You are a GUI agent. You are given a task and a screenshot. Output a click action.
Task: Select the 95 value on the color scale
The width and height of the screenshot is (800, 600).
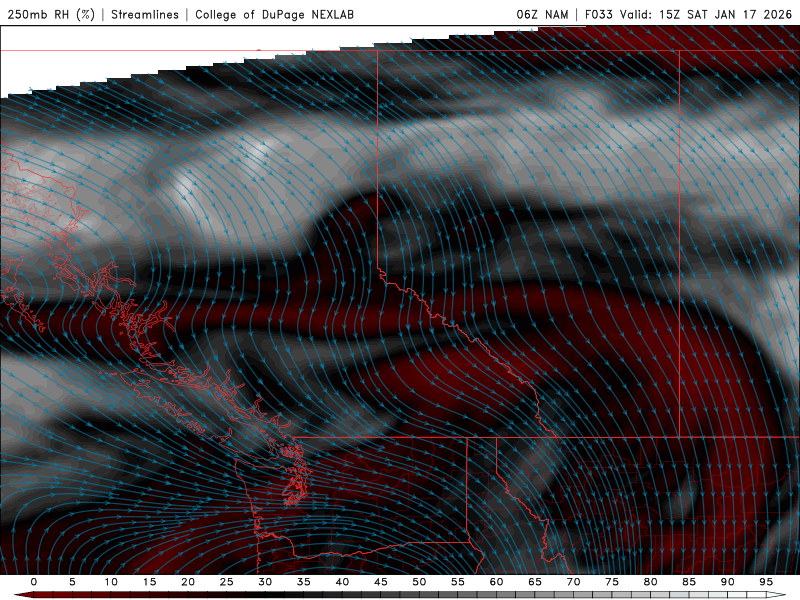coord(766,582)
